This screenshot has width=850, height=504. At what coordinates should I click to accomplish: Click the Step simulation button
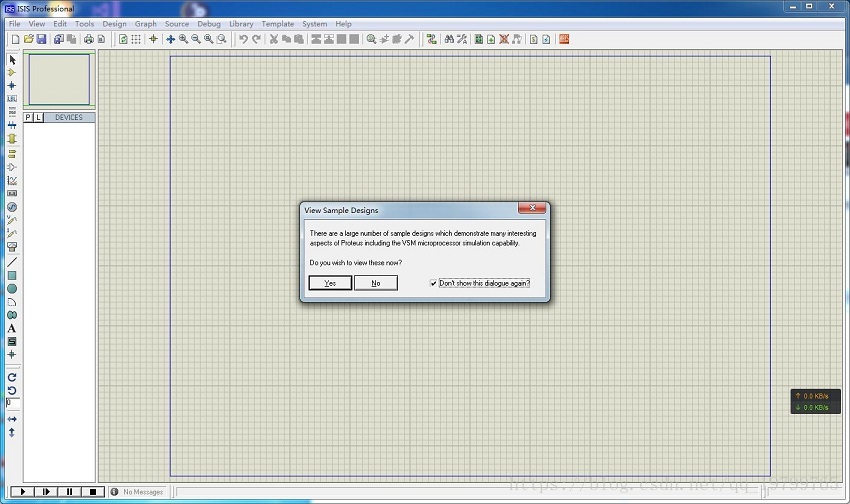coord(46,492)
